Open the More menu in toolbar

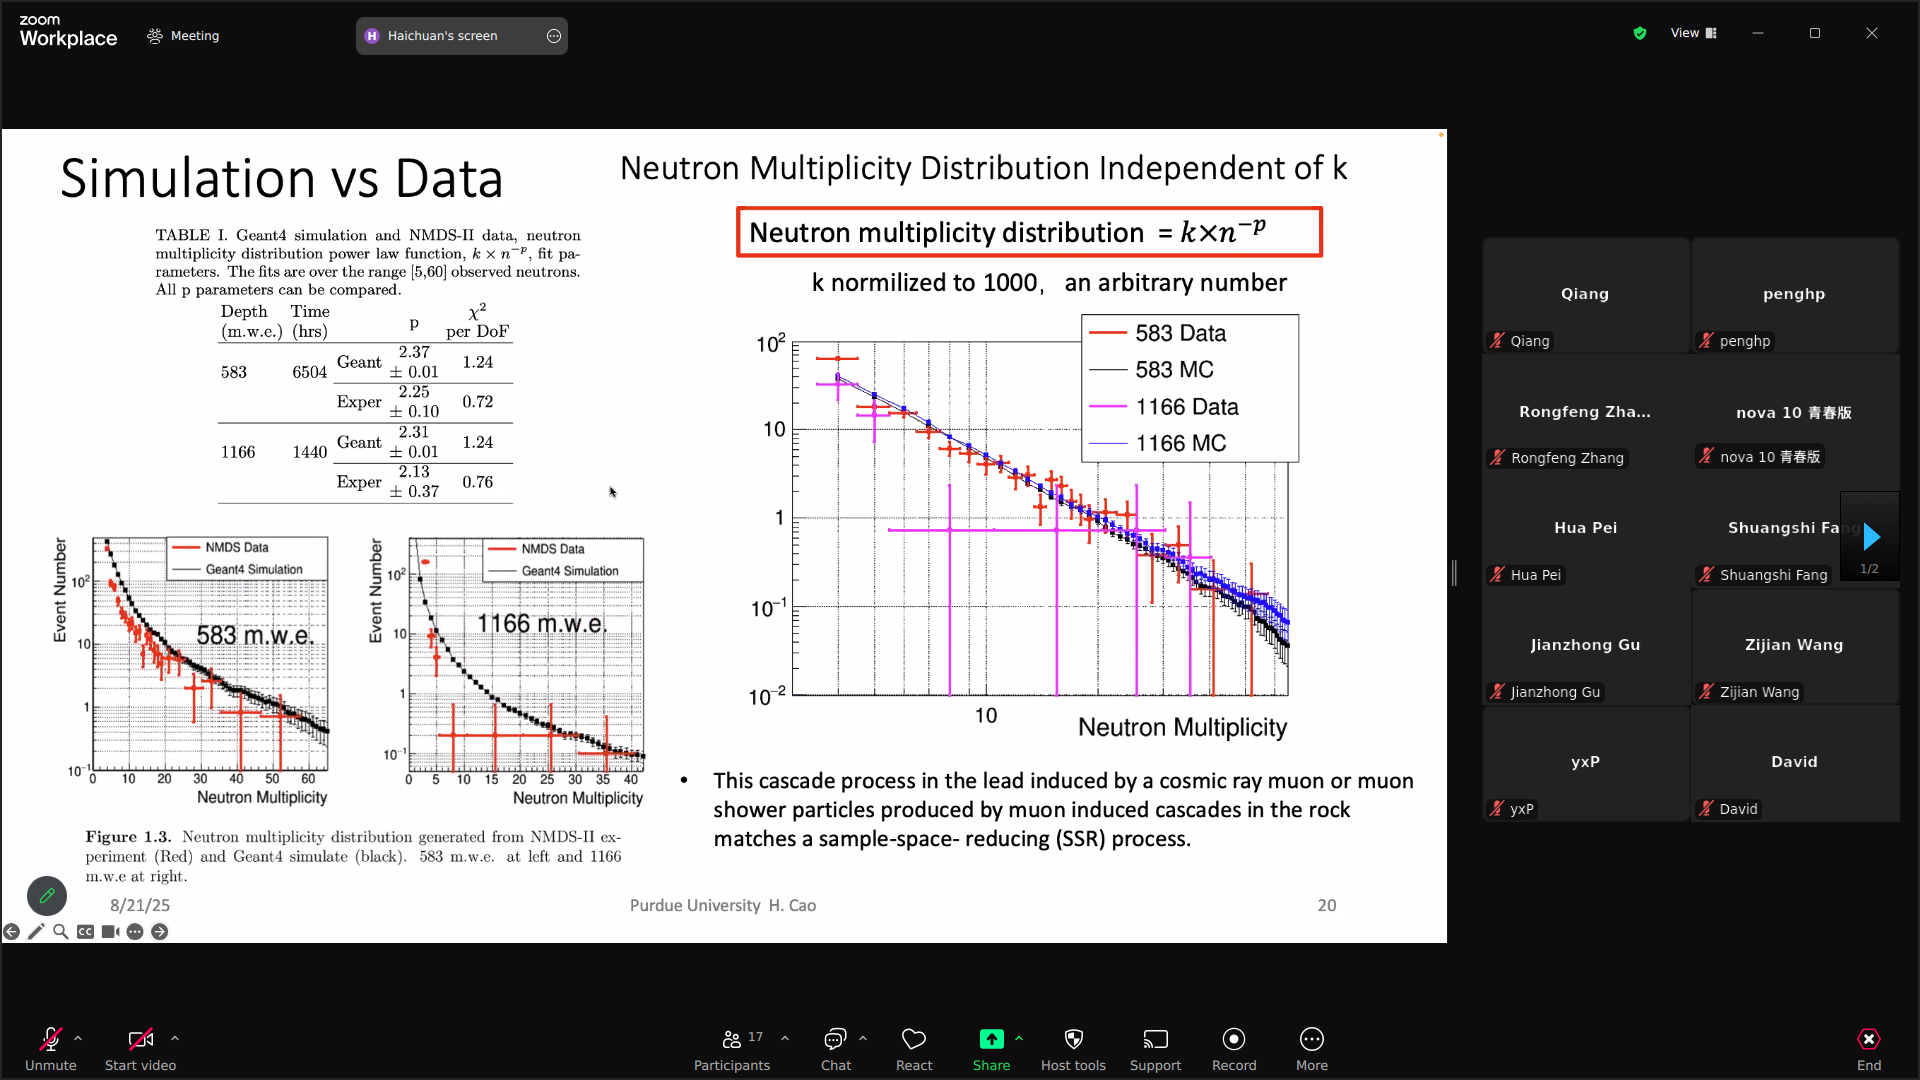[x=1312, y=1049]
